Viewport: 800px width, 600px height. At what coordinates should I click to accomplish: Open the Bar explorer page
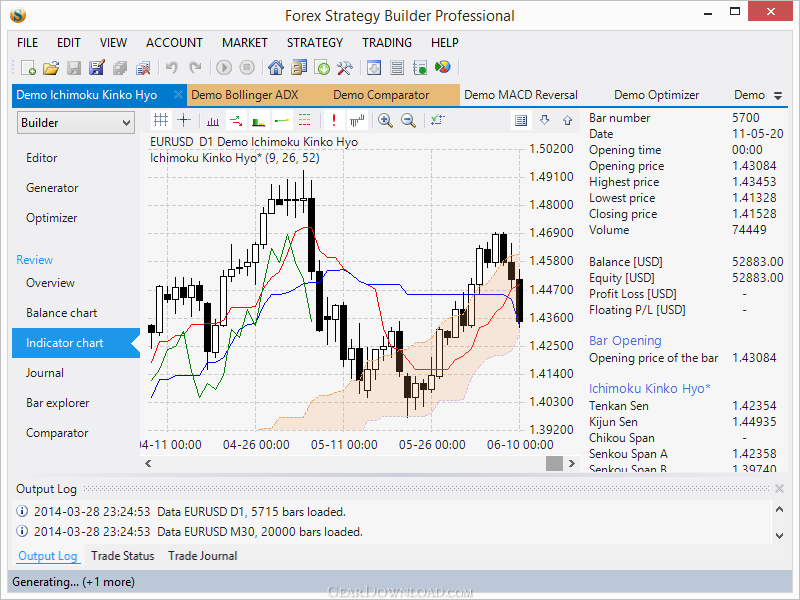(x=57, y=404)
